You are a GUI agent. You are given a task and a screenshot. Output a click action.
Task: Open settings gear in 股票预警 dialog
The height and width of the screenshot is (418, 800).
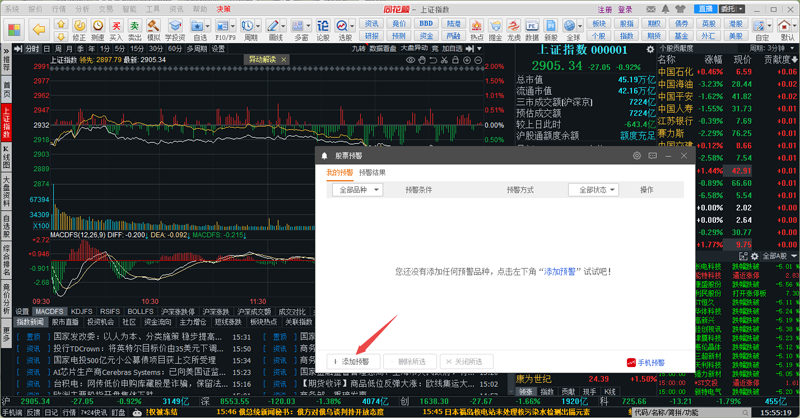[637, 156]
